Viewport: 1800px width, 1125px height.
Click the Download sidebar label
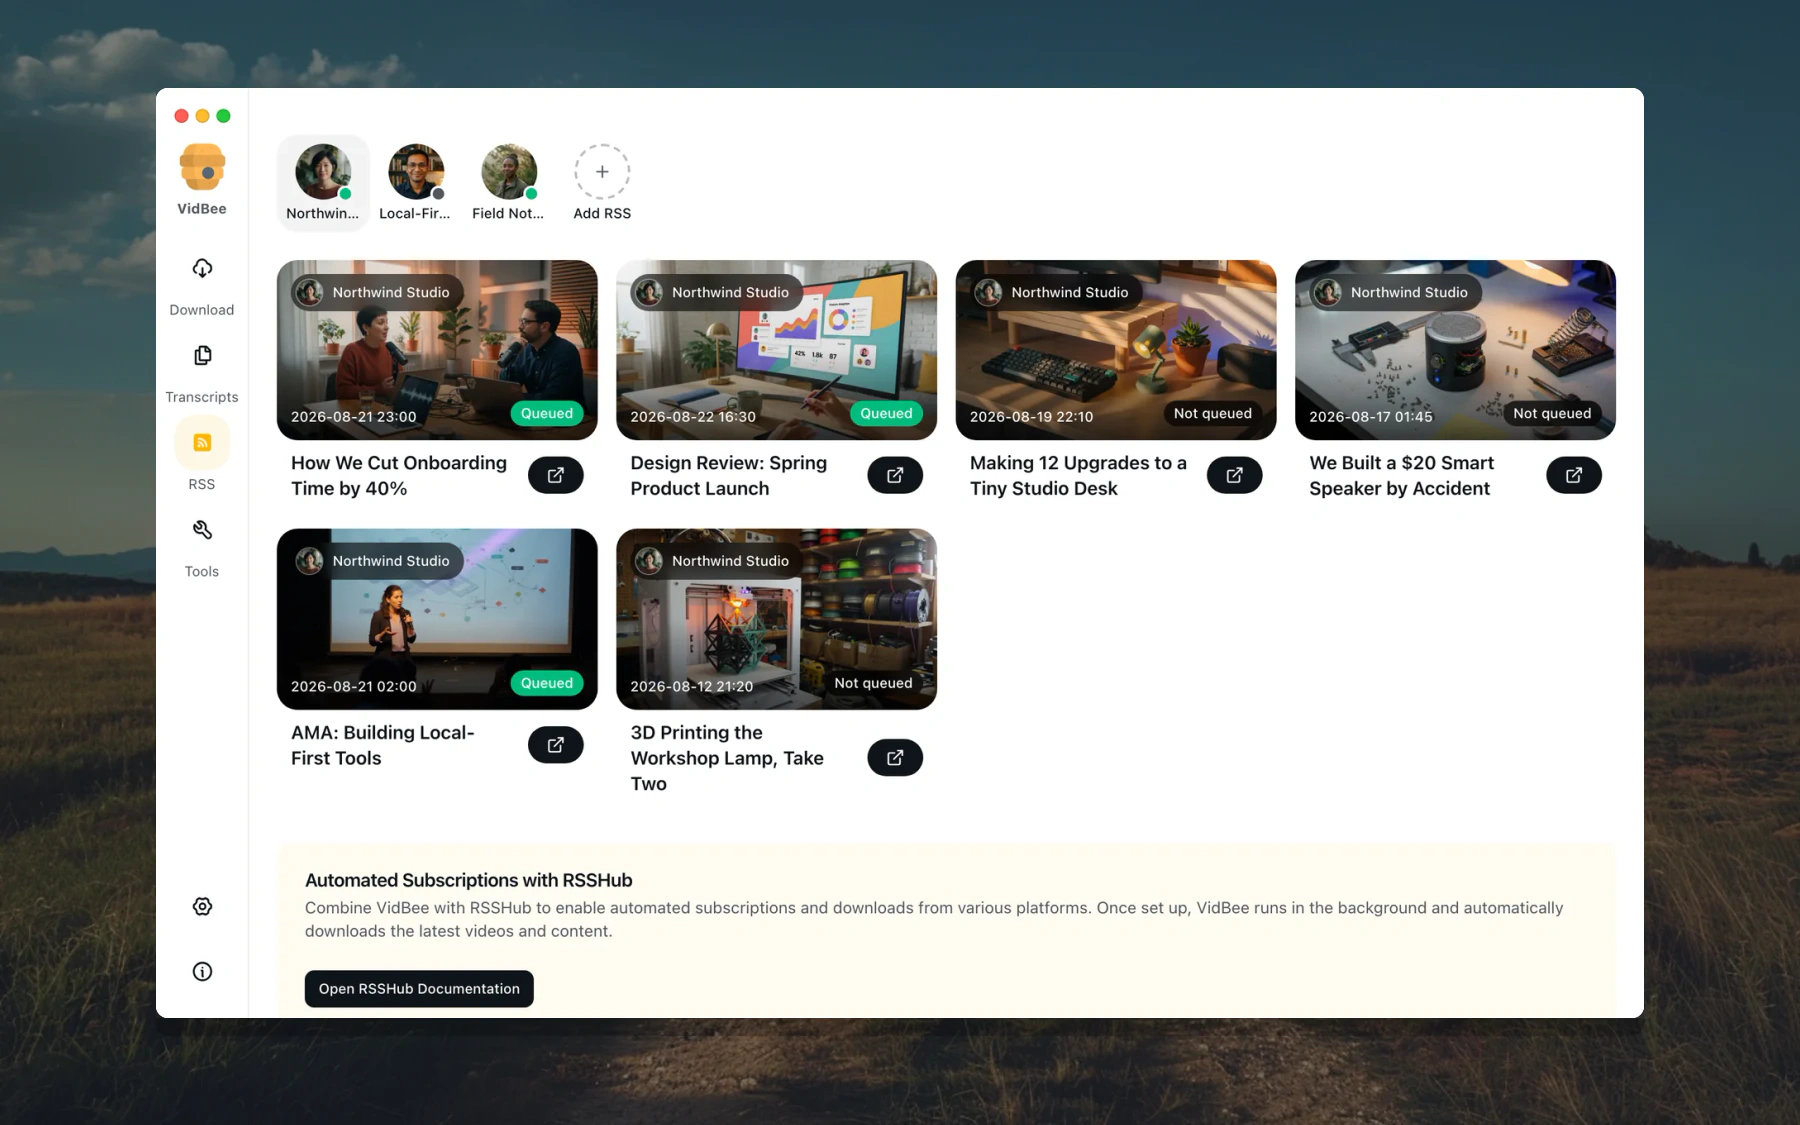pos(202,310)
